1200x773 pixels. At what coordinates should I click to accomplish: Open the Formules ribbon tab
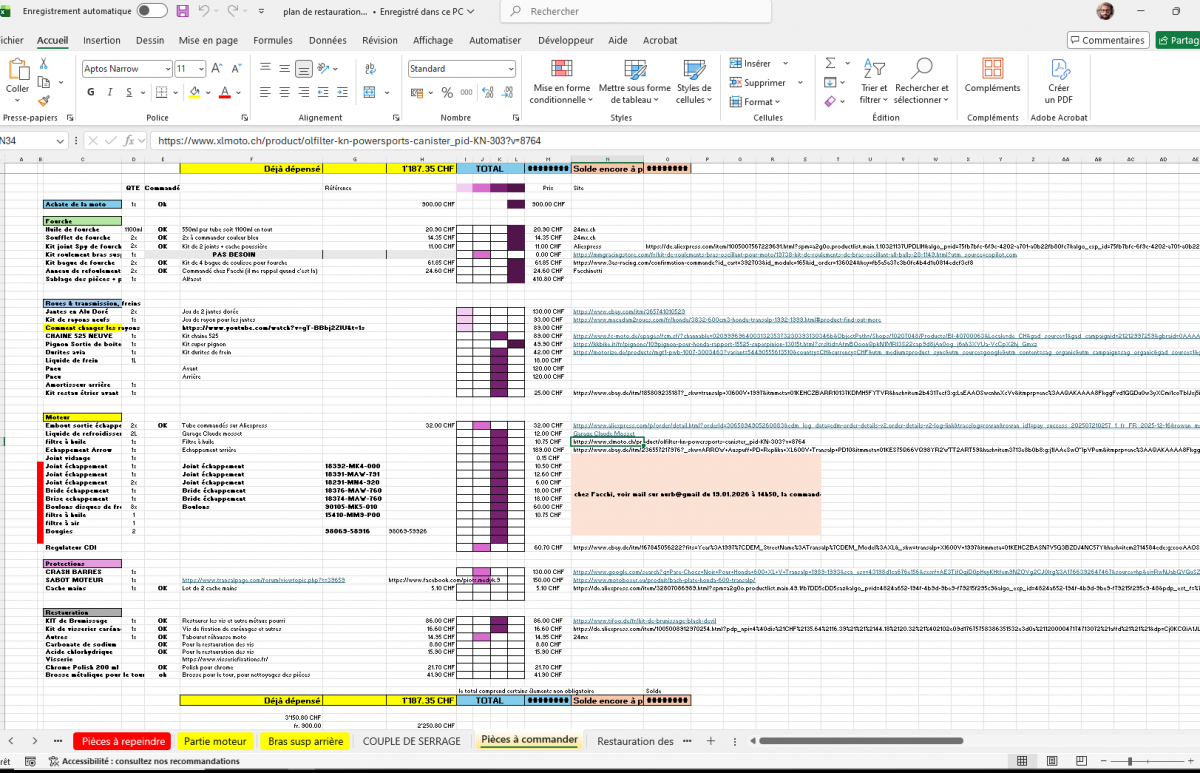point(273,40)
